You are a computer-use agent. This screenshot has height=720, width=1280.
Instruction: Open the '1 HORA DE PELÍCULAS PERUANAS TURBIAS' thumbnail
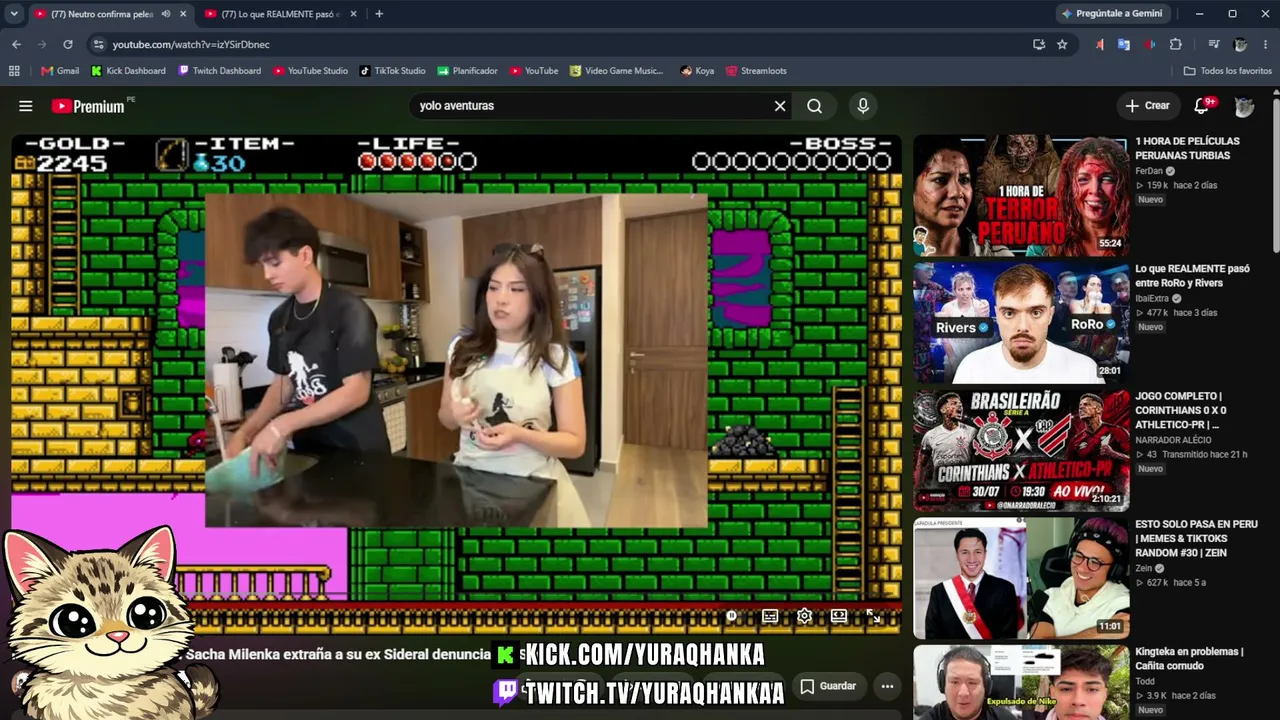tap(1021, 195)
